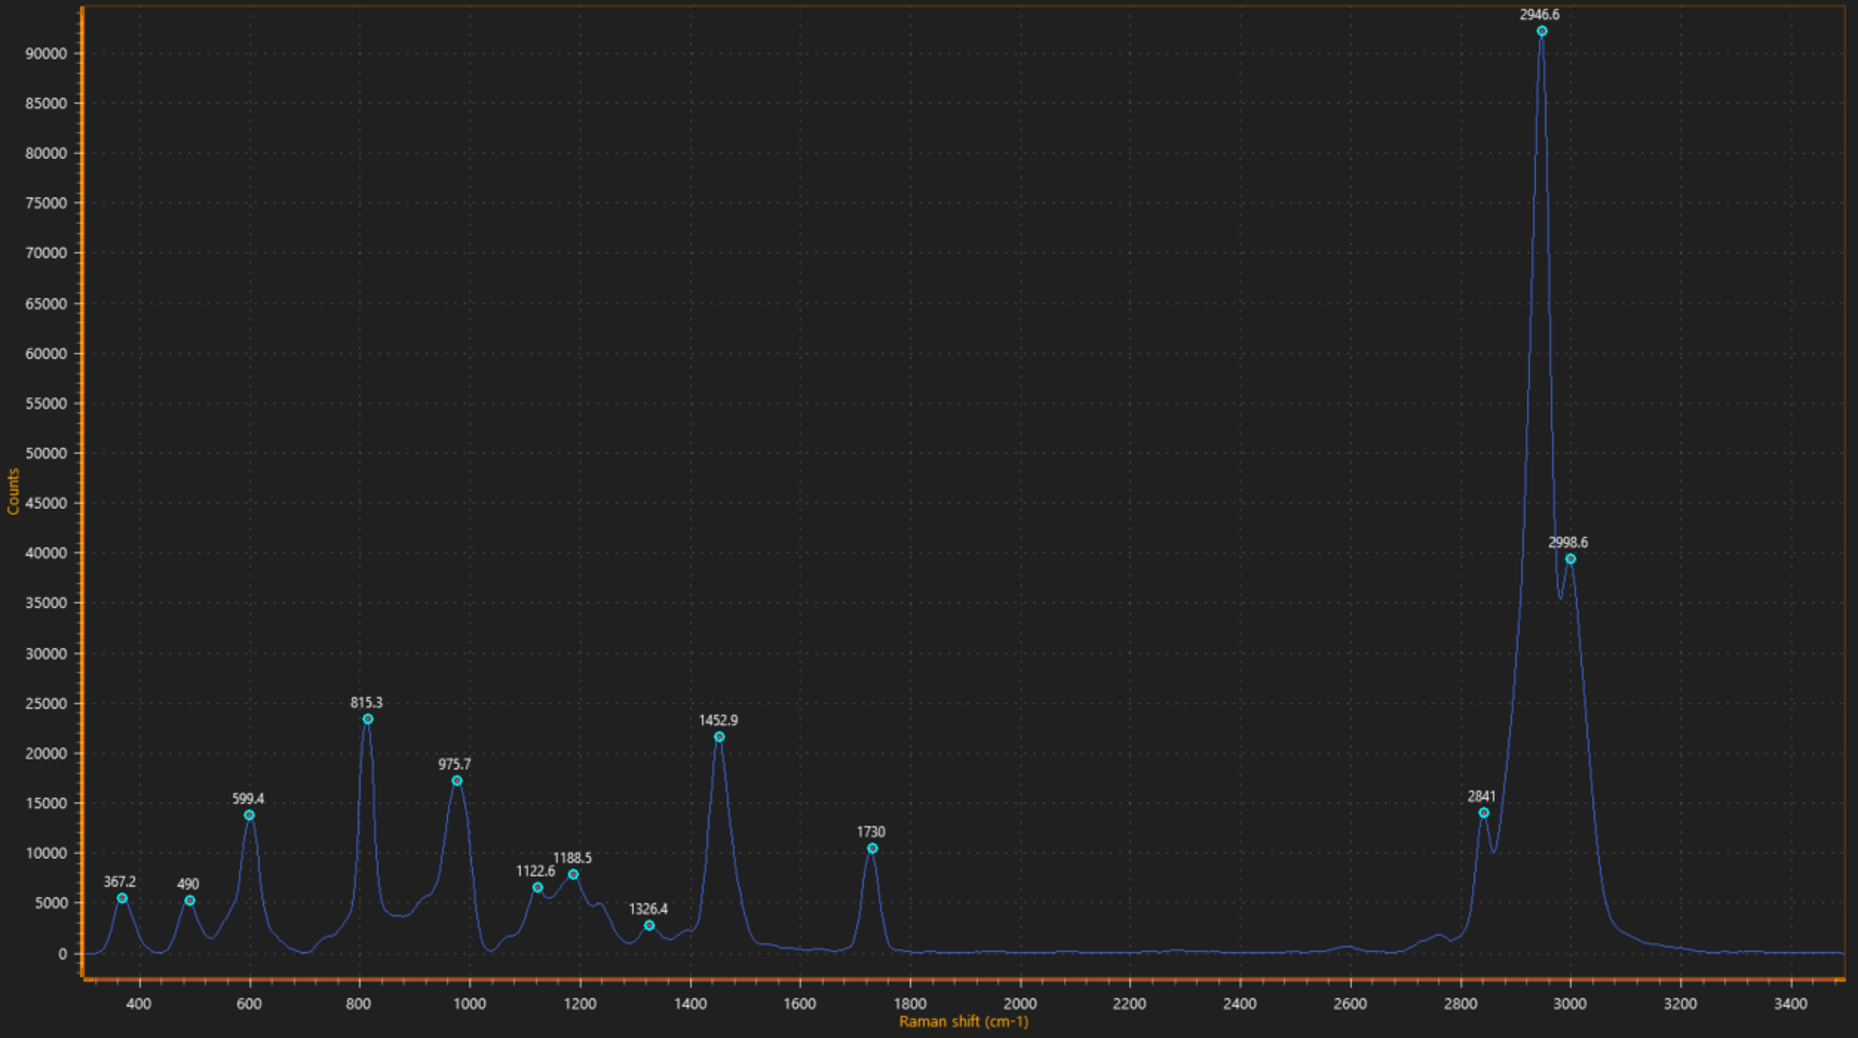Click the 90000 y-axis tick label
1858x1038 pixels.
tap(46, 53)
